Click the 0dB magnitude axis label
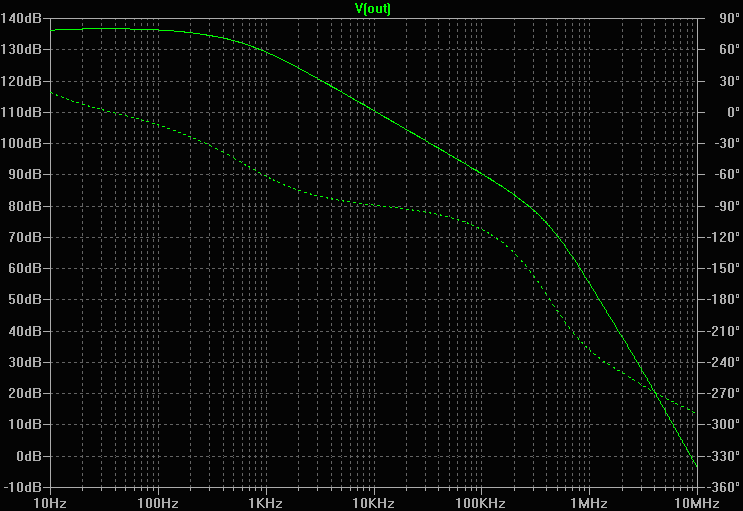 [x=29, y=456]
